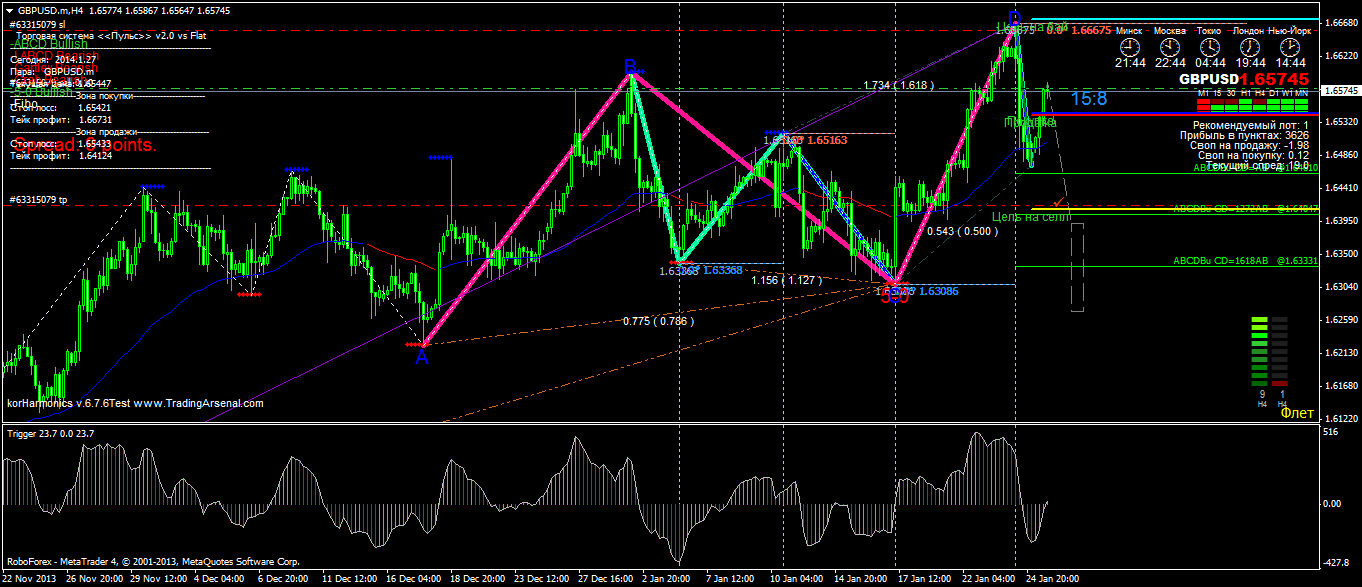Screen dimensions: 1362x587
Task: Select the '1.156 ( 1.127 )' ratio label
Action: click(787, 280)
